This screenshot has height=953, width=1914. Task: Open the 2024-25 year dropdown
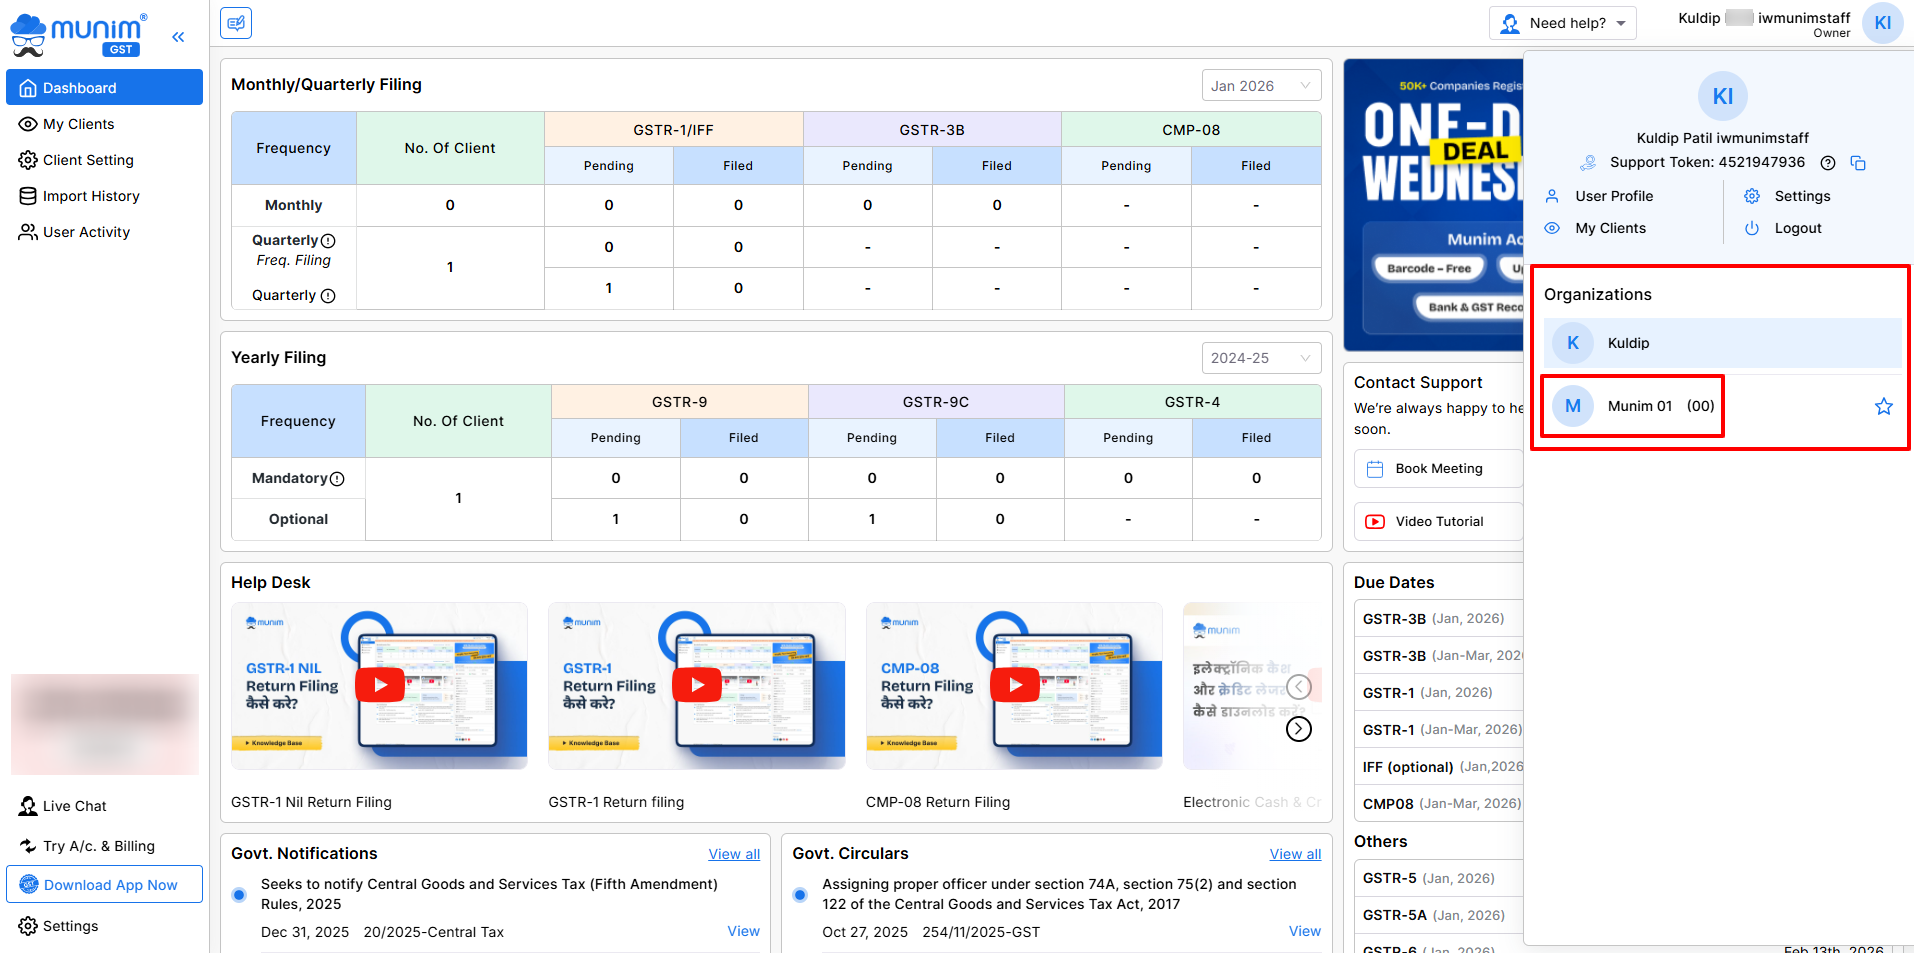click(1260, 358)
